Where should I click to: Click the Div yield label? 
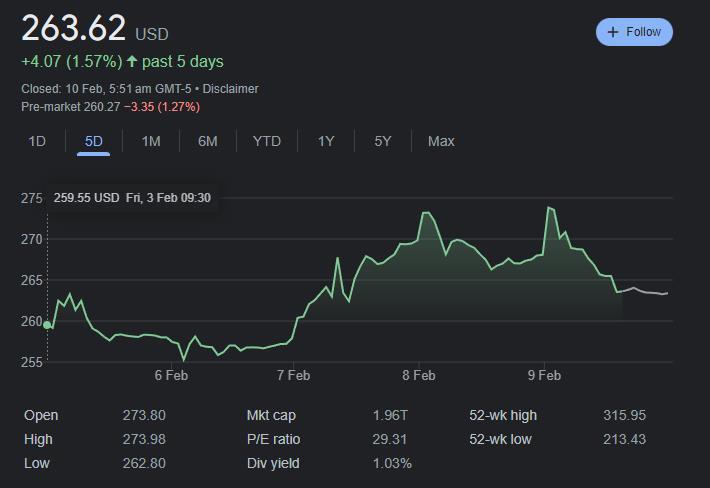pos(272,463)
